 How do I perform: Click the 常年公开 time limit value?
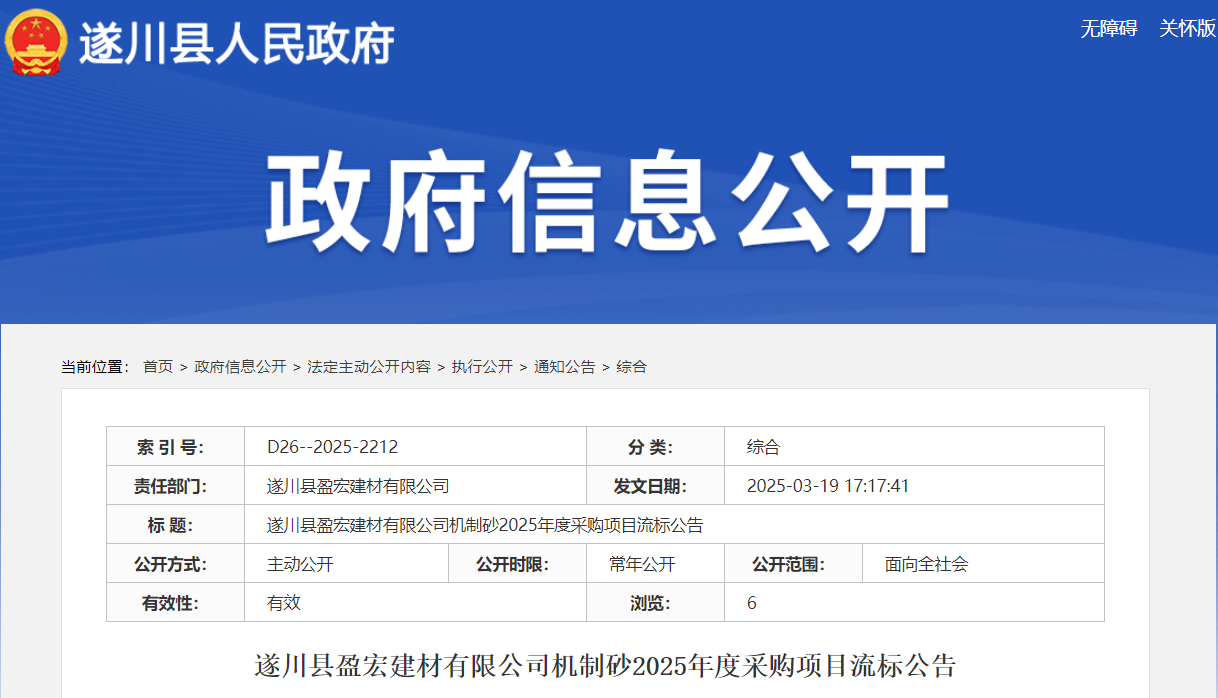(642, 564)
